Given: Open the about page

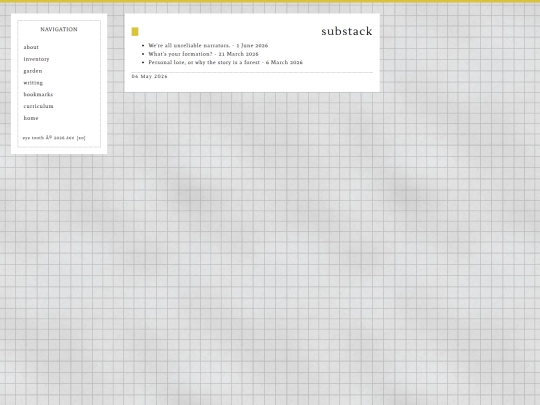Looking at the screenshot, I should pyautogui.click(x=31, y=47).
